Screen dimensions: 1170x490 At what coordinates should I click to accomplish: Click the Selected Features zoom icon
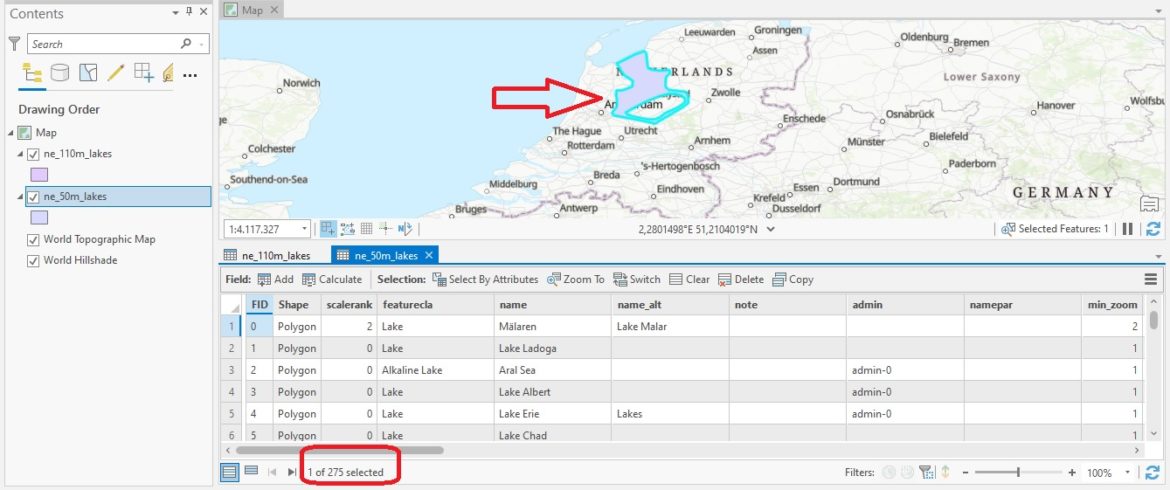pos(1008,229)
